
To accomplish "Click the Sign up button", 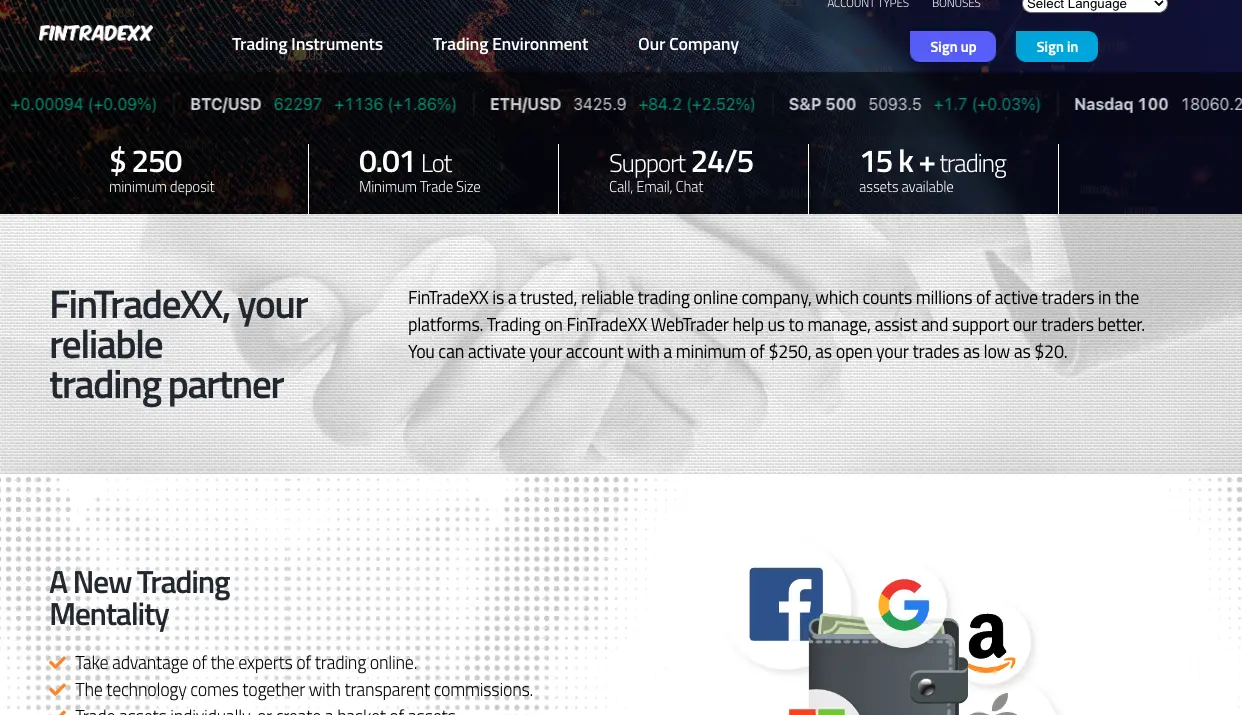I will click(953, 47).
